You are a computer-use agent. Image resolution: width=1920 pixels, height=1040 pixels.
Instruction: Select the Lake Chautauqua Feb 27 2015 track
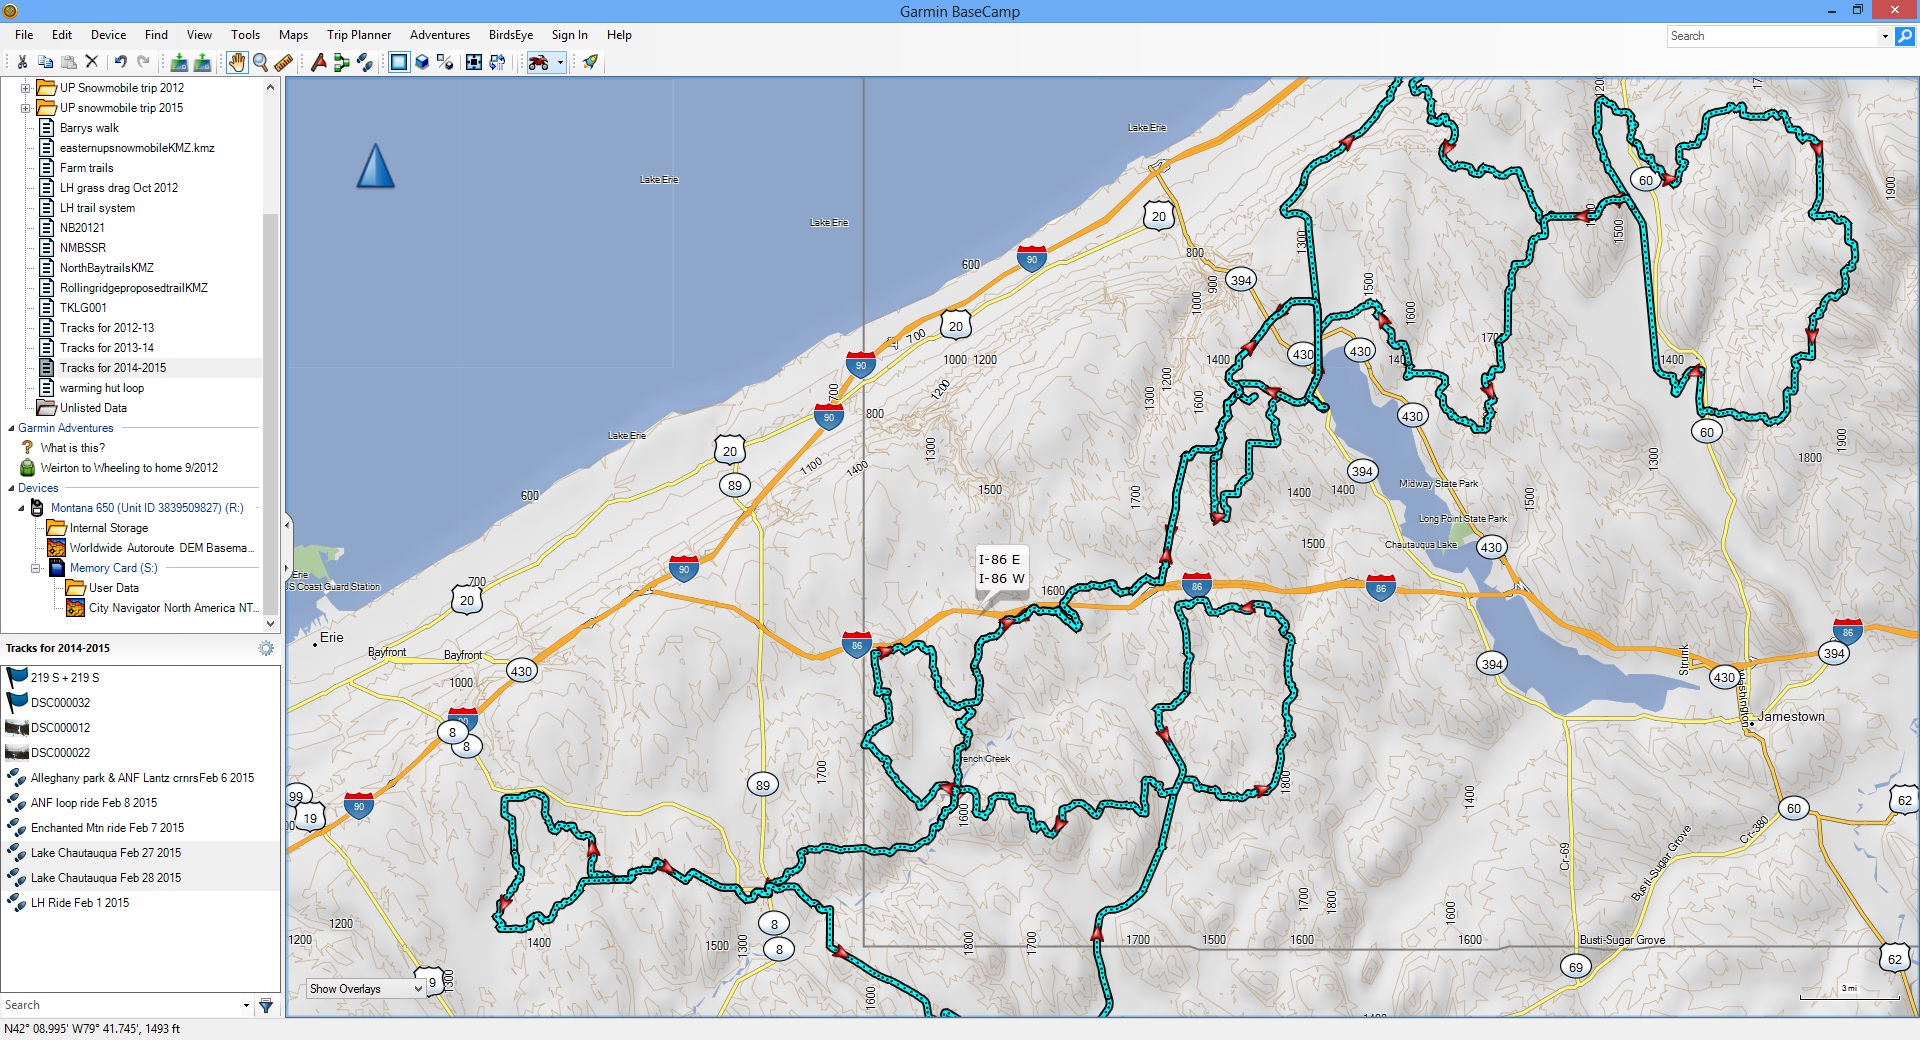(x=106, y=853)
